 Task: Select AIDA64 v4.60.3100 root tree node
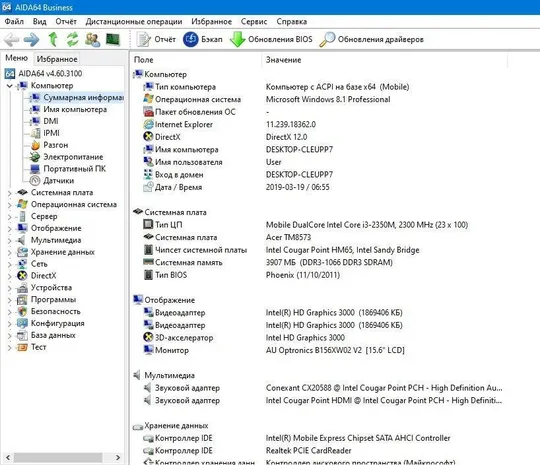43,73
